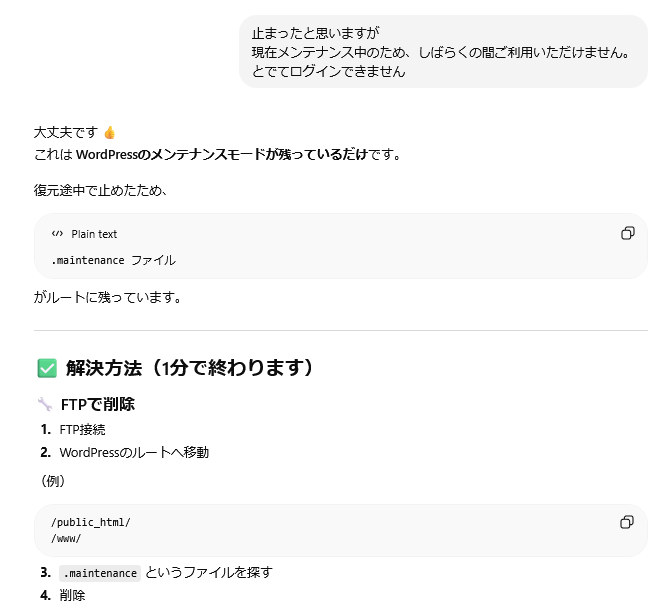660x613 pixels.
Task: Select the Plain text language label
Action: (x=94, y=234)
